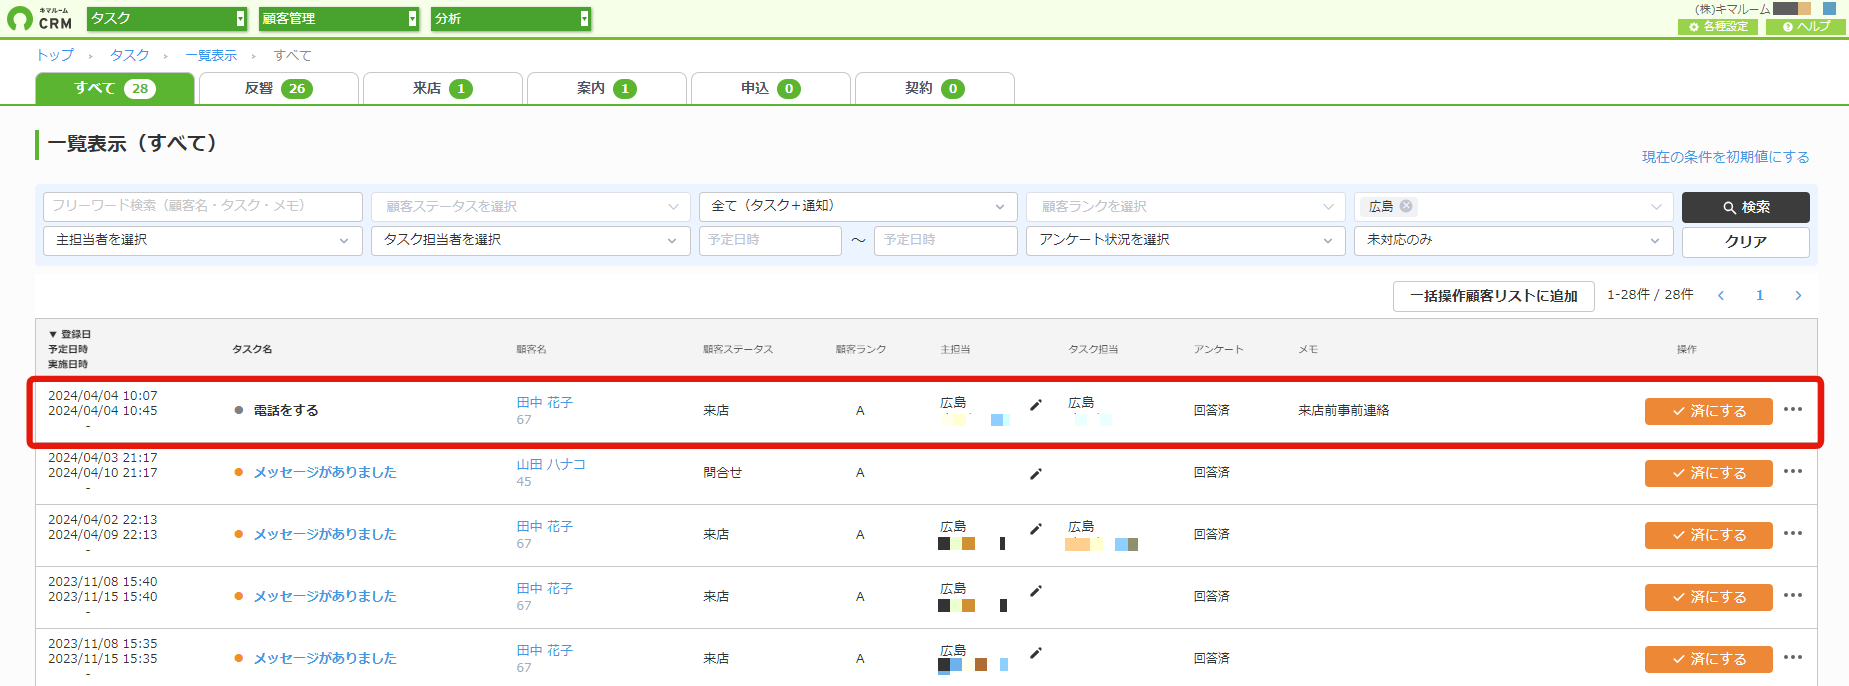The height and width of the screenshot is (686, 1849).
Task: Edit assignee pencil in 2024/04/02 22:13 row
Action: (x=1036, y=529)
